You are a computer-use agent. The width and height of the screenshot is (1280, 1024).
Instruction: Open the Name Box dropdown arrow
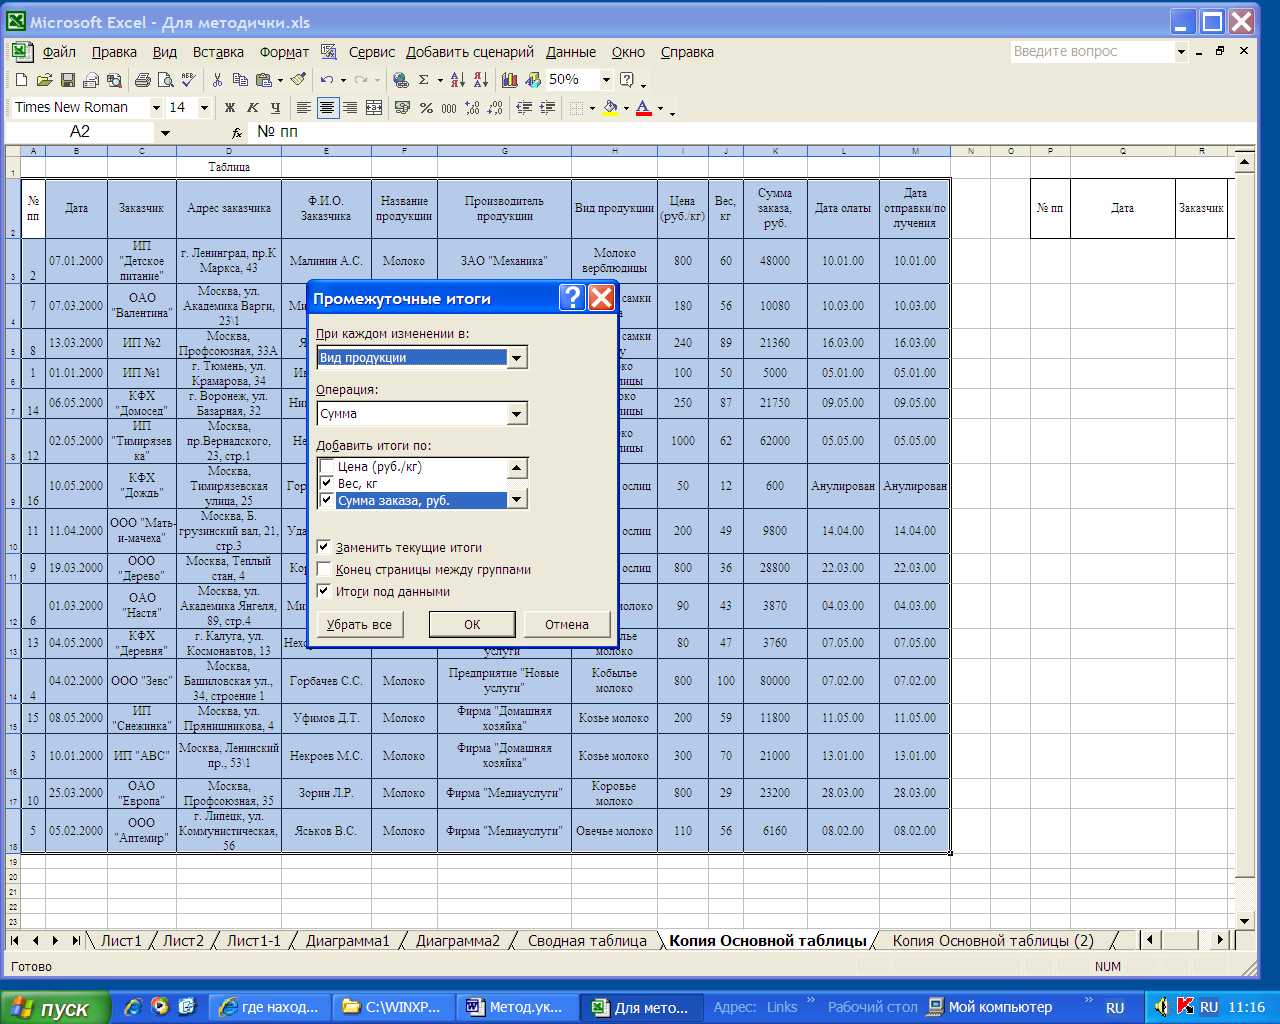click(x=165, y=132)
